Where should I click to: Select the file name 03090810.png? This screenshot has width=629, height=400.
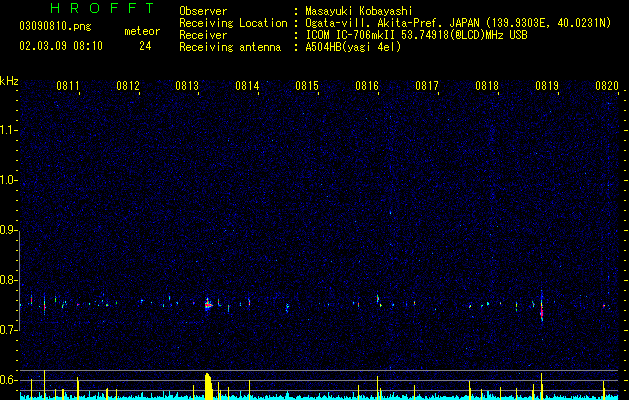point(55,27)
